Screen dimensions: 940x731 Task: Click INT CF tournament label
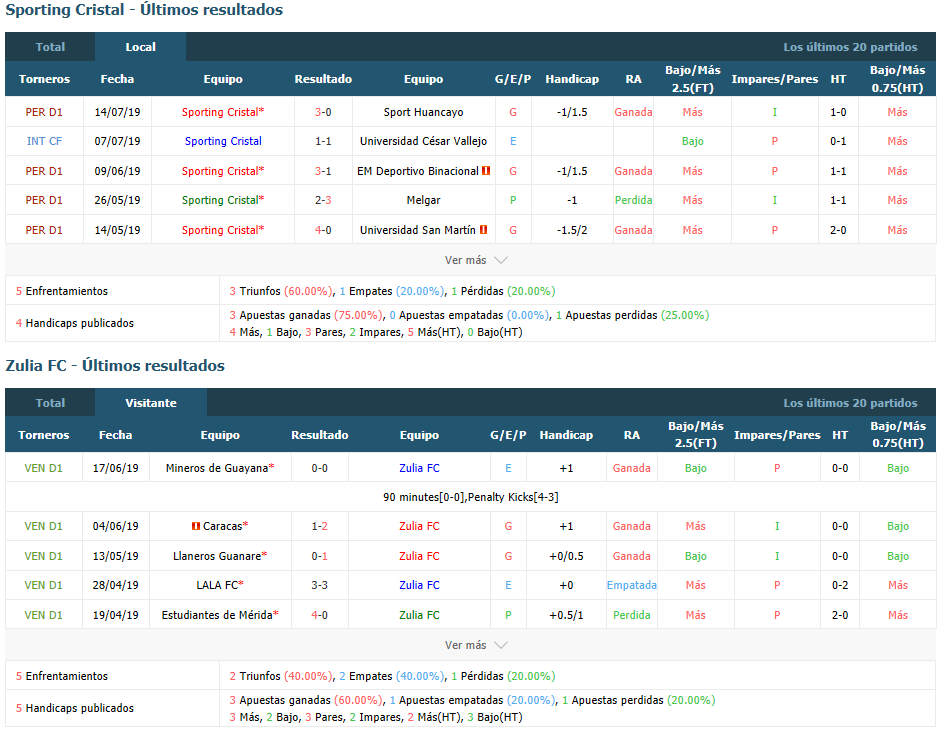click(x=44, y=142)
